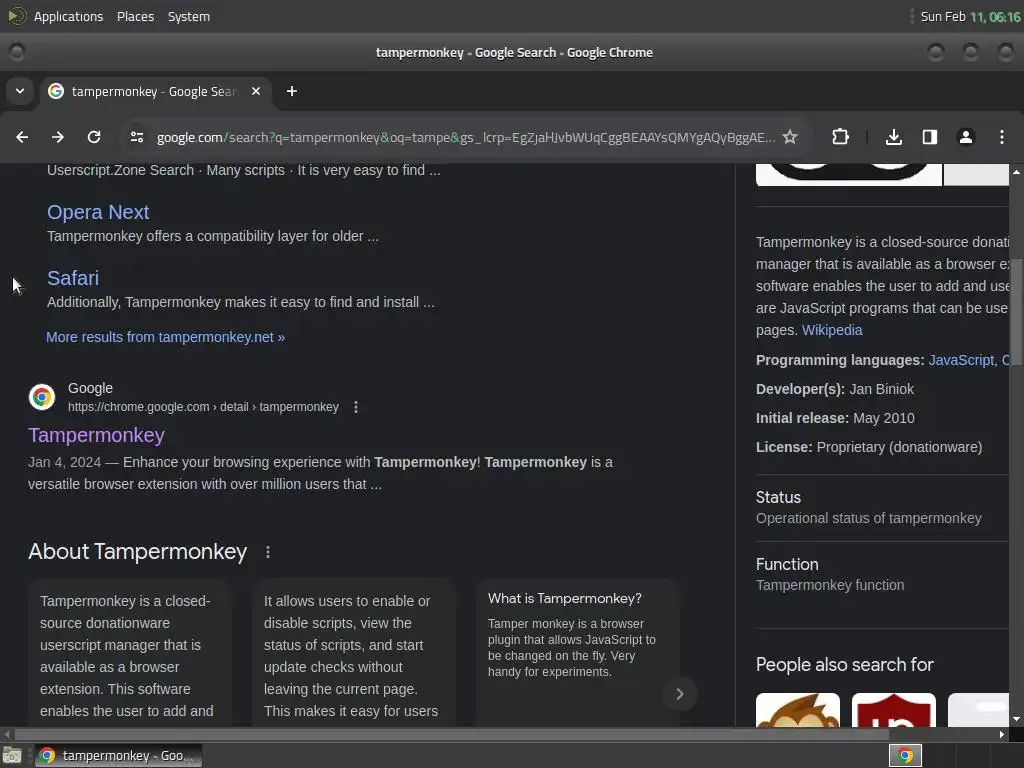1024x768 pixels.
Task: Open the Wikipedia link in knowledge panel
Action: (x=832, y=330)
